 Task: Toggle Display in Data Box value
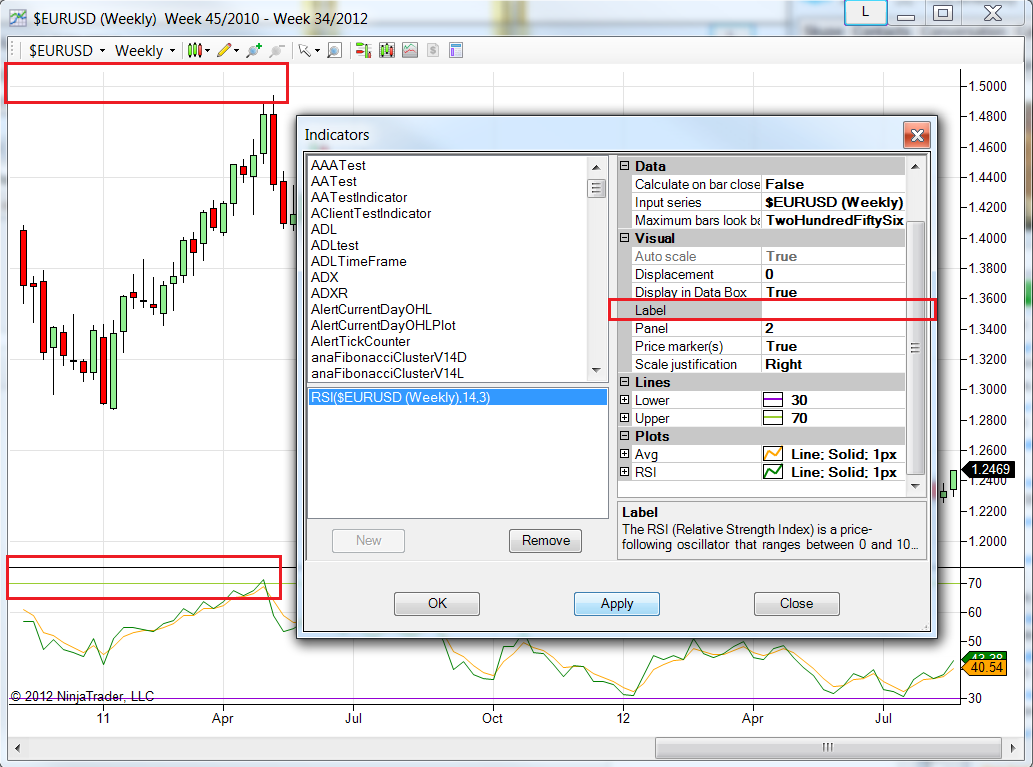tap(833, 292)
